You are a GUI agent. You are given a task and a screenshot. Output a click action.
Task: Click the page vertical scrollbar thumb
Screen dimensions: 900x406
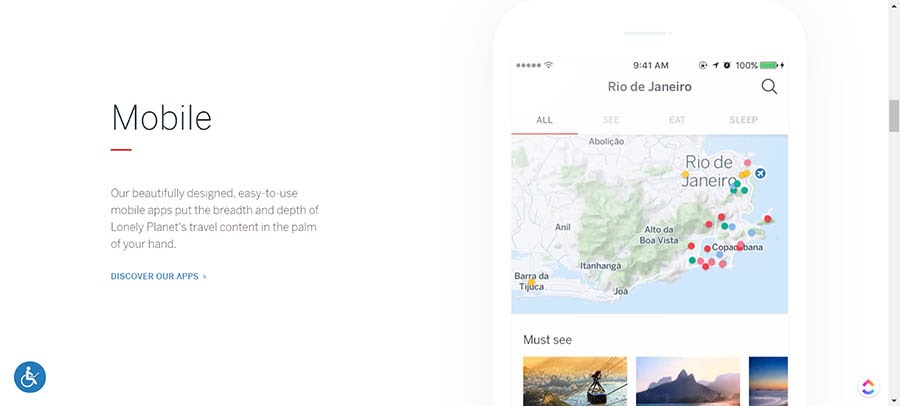(894, 116)
